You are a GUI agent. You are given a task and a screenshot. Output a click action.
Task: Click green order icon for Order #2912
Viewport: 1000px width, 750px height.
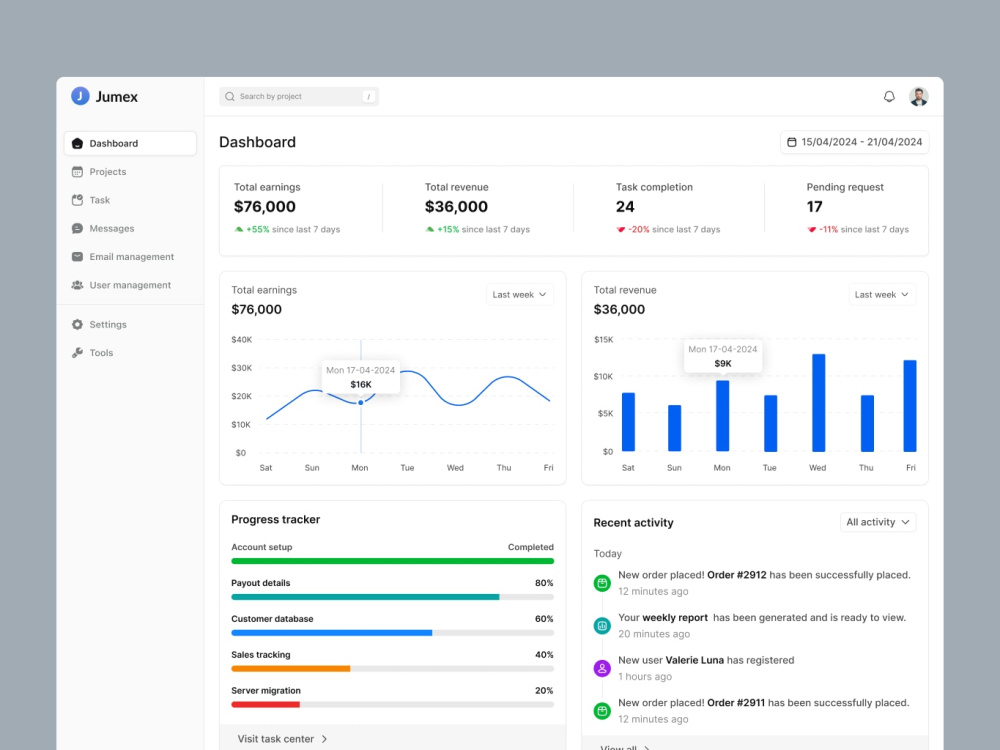point(602,583)
